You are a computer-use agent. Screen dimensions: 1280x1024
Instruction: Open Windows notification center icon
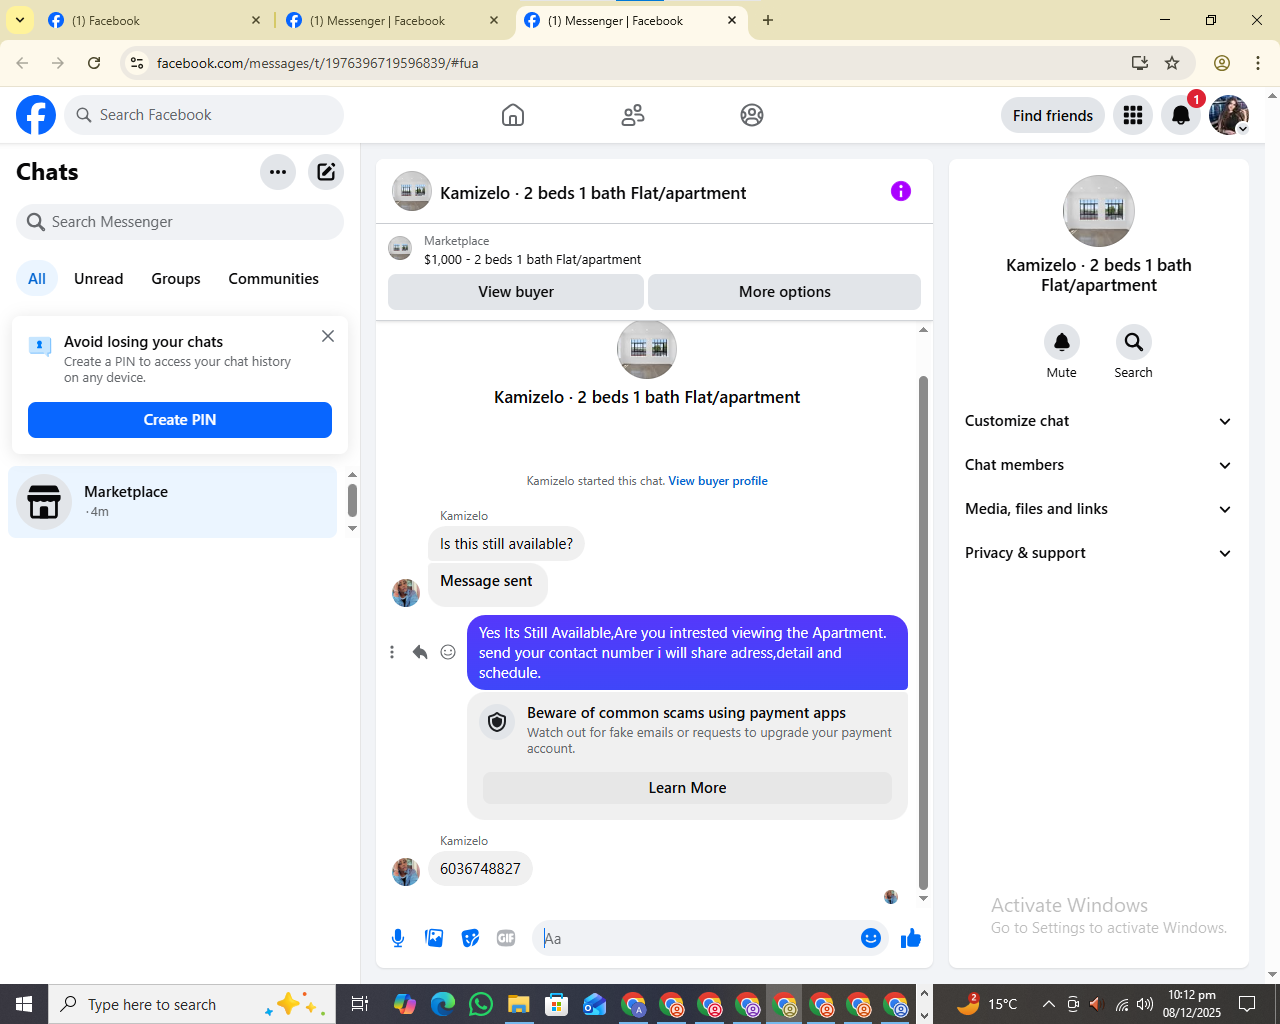[1247, 1004]
